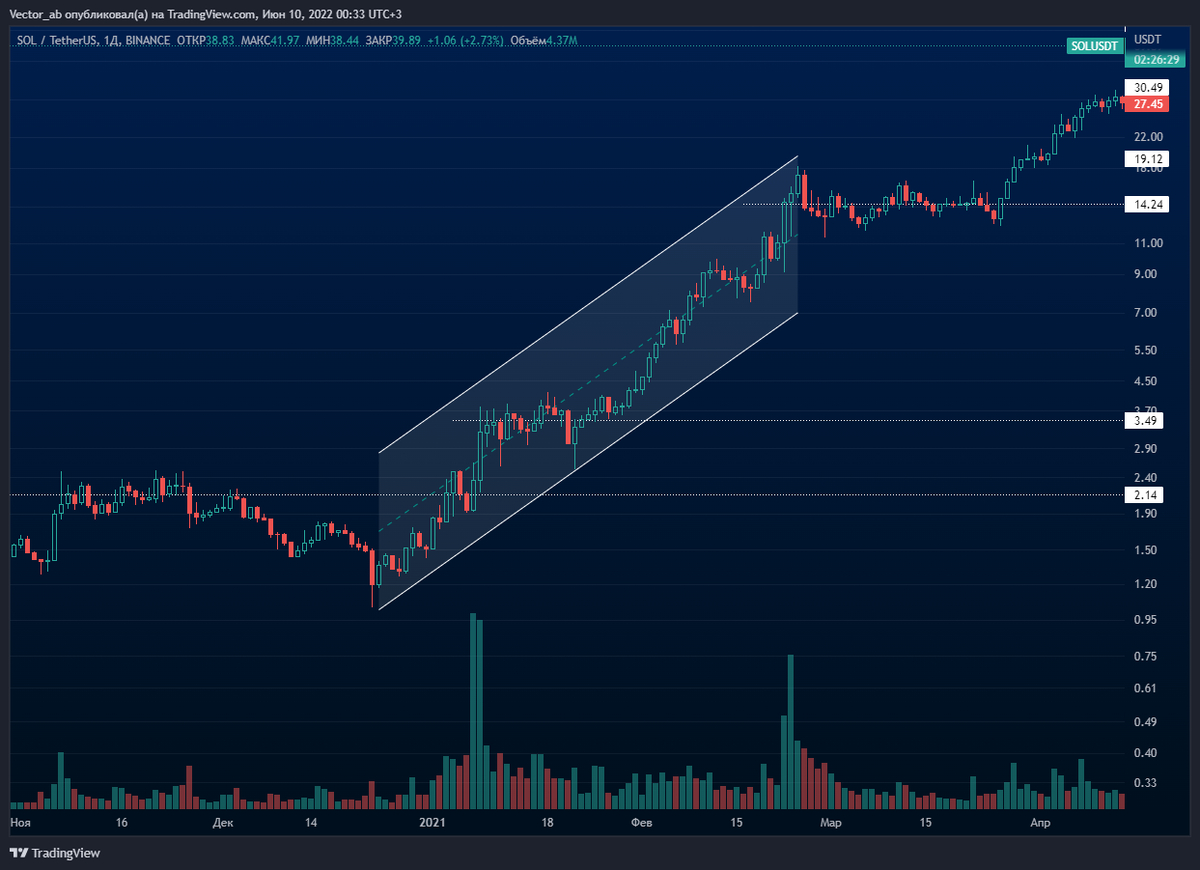1200x870 pixels.
Task: Click the TradingView logo at bottom left
Action: (55, 853)
